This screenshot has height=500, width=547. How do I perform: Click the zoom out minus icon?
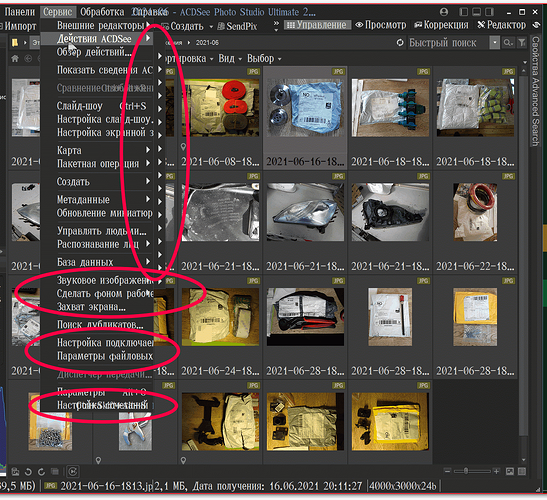448,471
